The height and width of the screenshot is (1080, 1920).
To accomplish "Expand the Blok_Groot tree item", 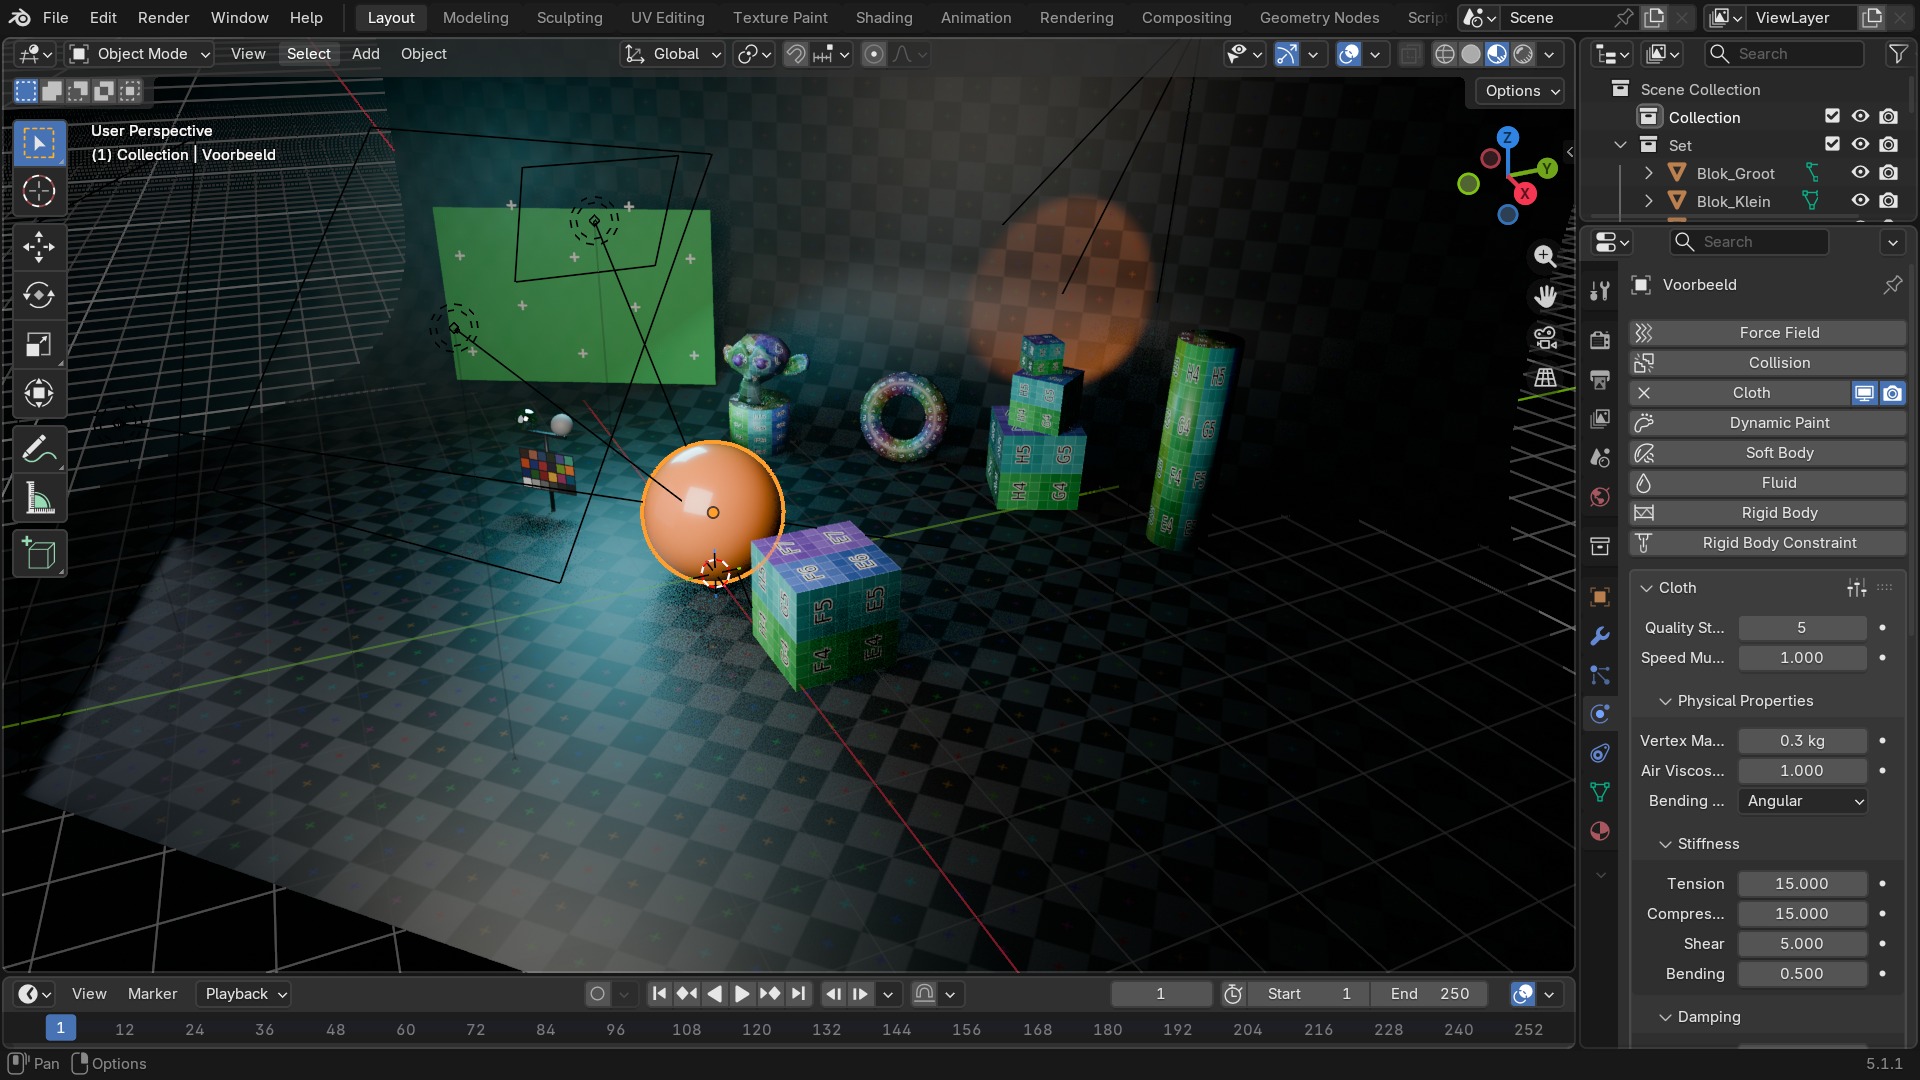I will click(x=1648, y=173).
